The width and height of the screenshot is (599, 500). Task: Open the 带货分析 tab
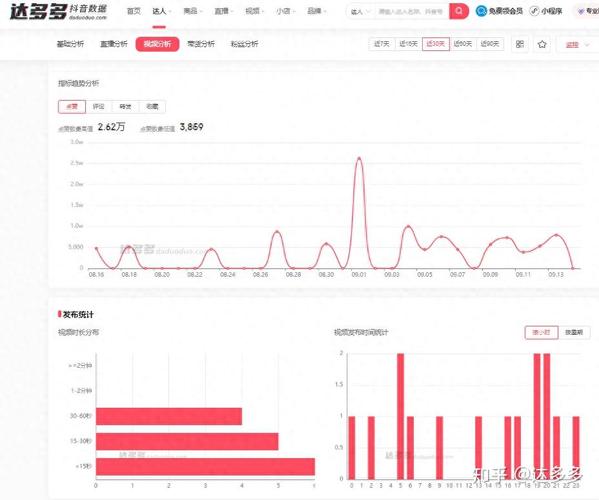pyautogui.click(x=201, y=44)
